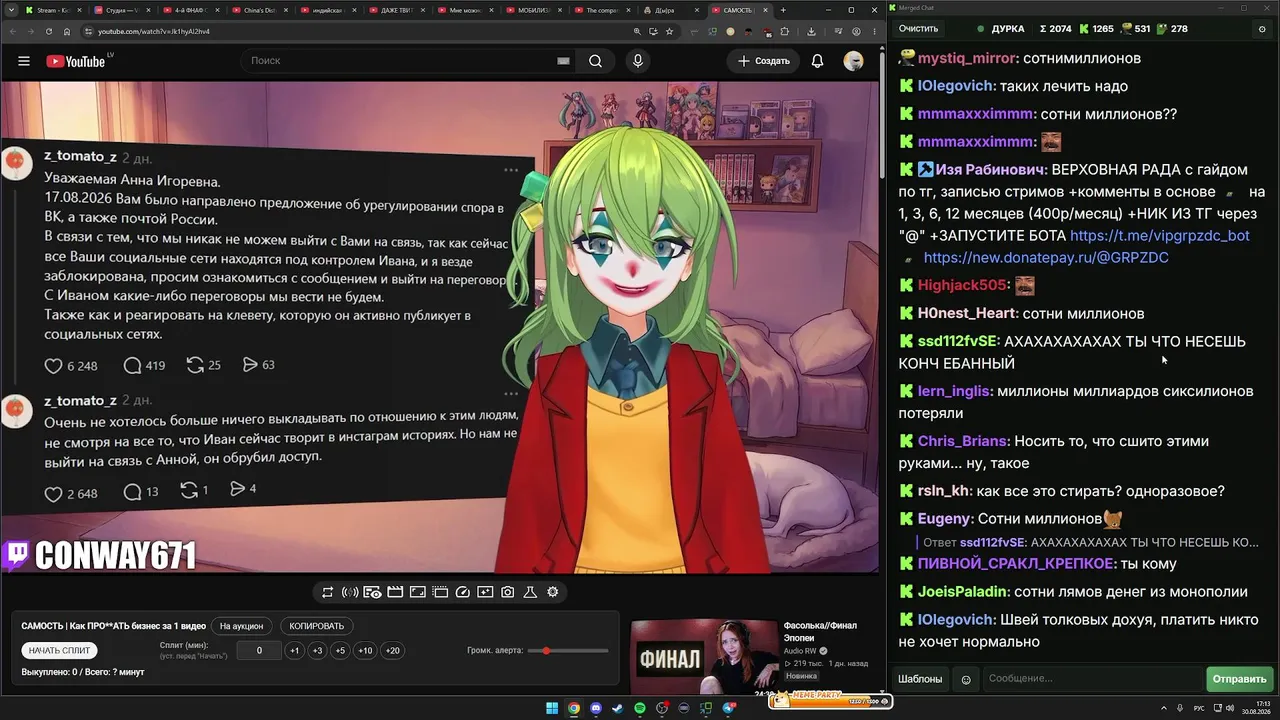Open the Windows Start menu
Image resolution: width=1280 pixels, height=720 pixels.
tap(551, 708)
